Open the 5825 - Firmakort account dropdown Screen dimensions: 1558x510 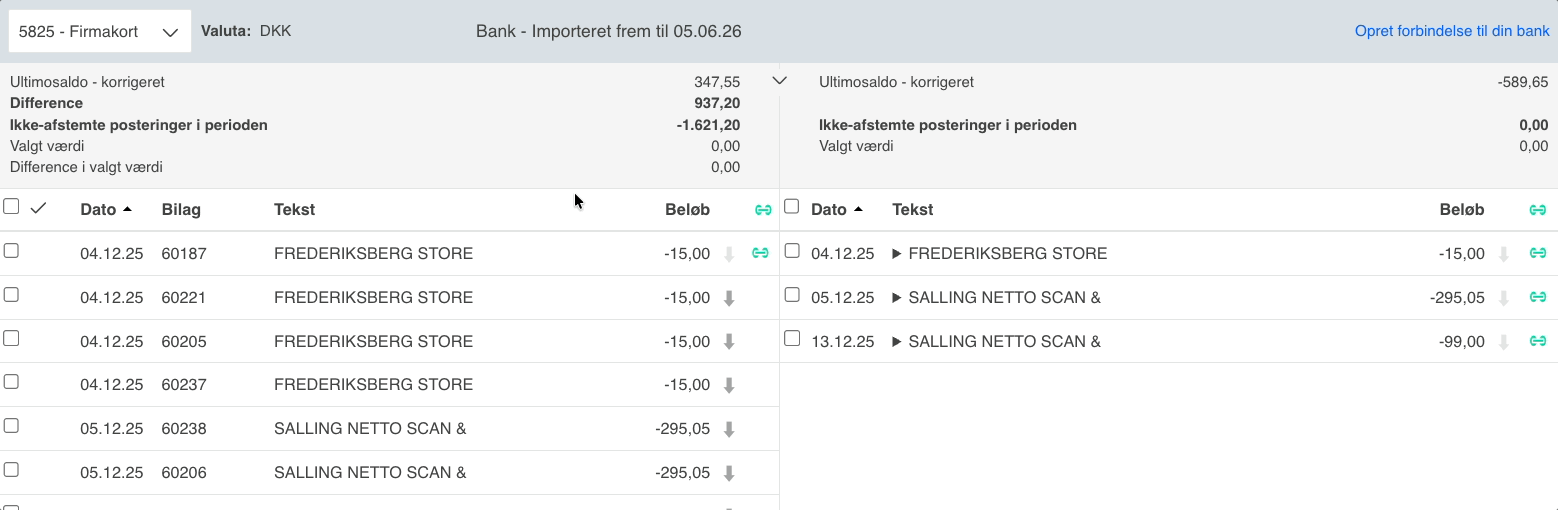click(x=99, y=32)
